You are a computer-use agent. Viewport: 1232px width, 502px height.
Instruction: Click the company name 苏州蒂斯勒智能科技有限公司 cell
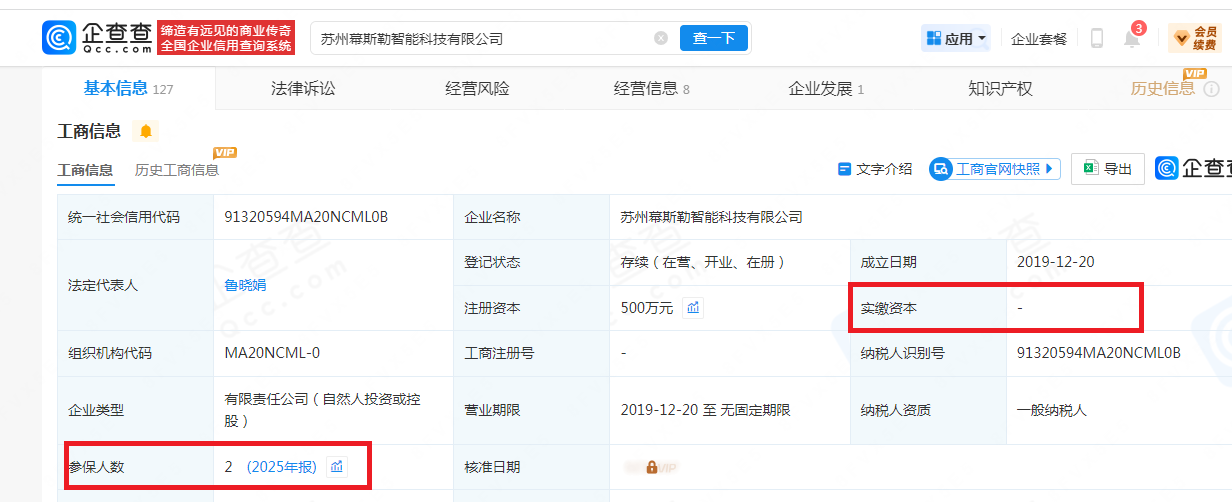pos(711,217)
